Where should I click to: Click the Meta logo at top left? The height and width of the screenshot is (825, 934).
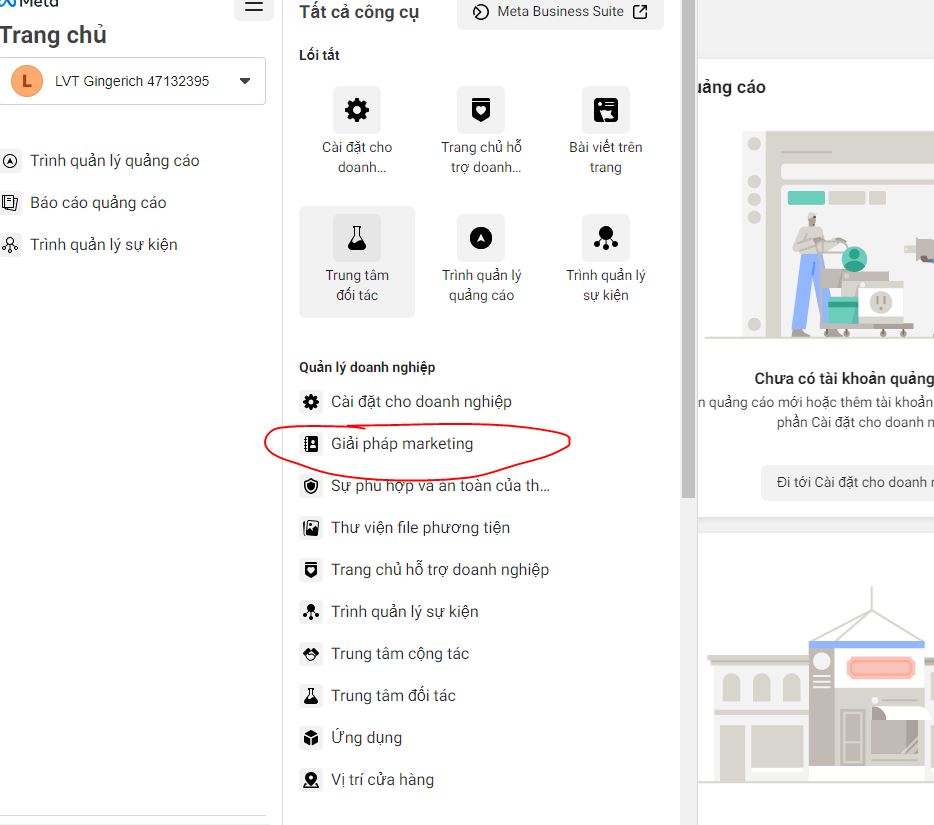tap(30, 4)
